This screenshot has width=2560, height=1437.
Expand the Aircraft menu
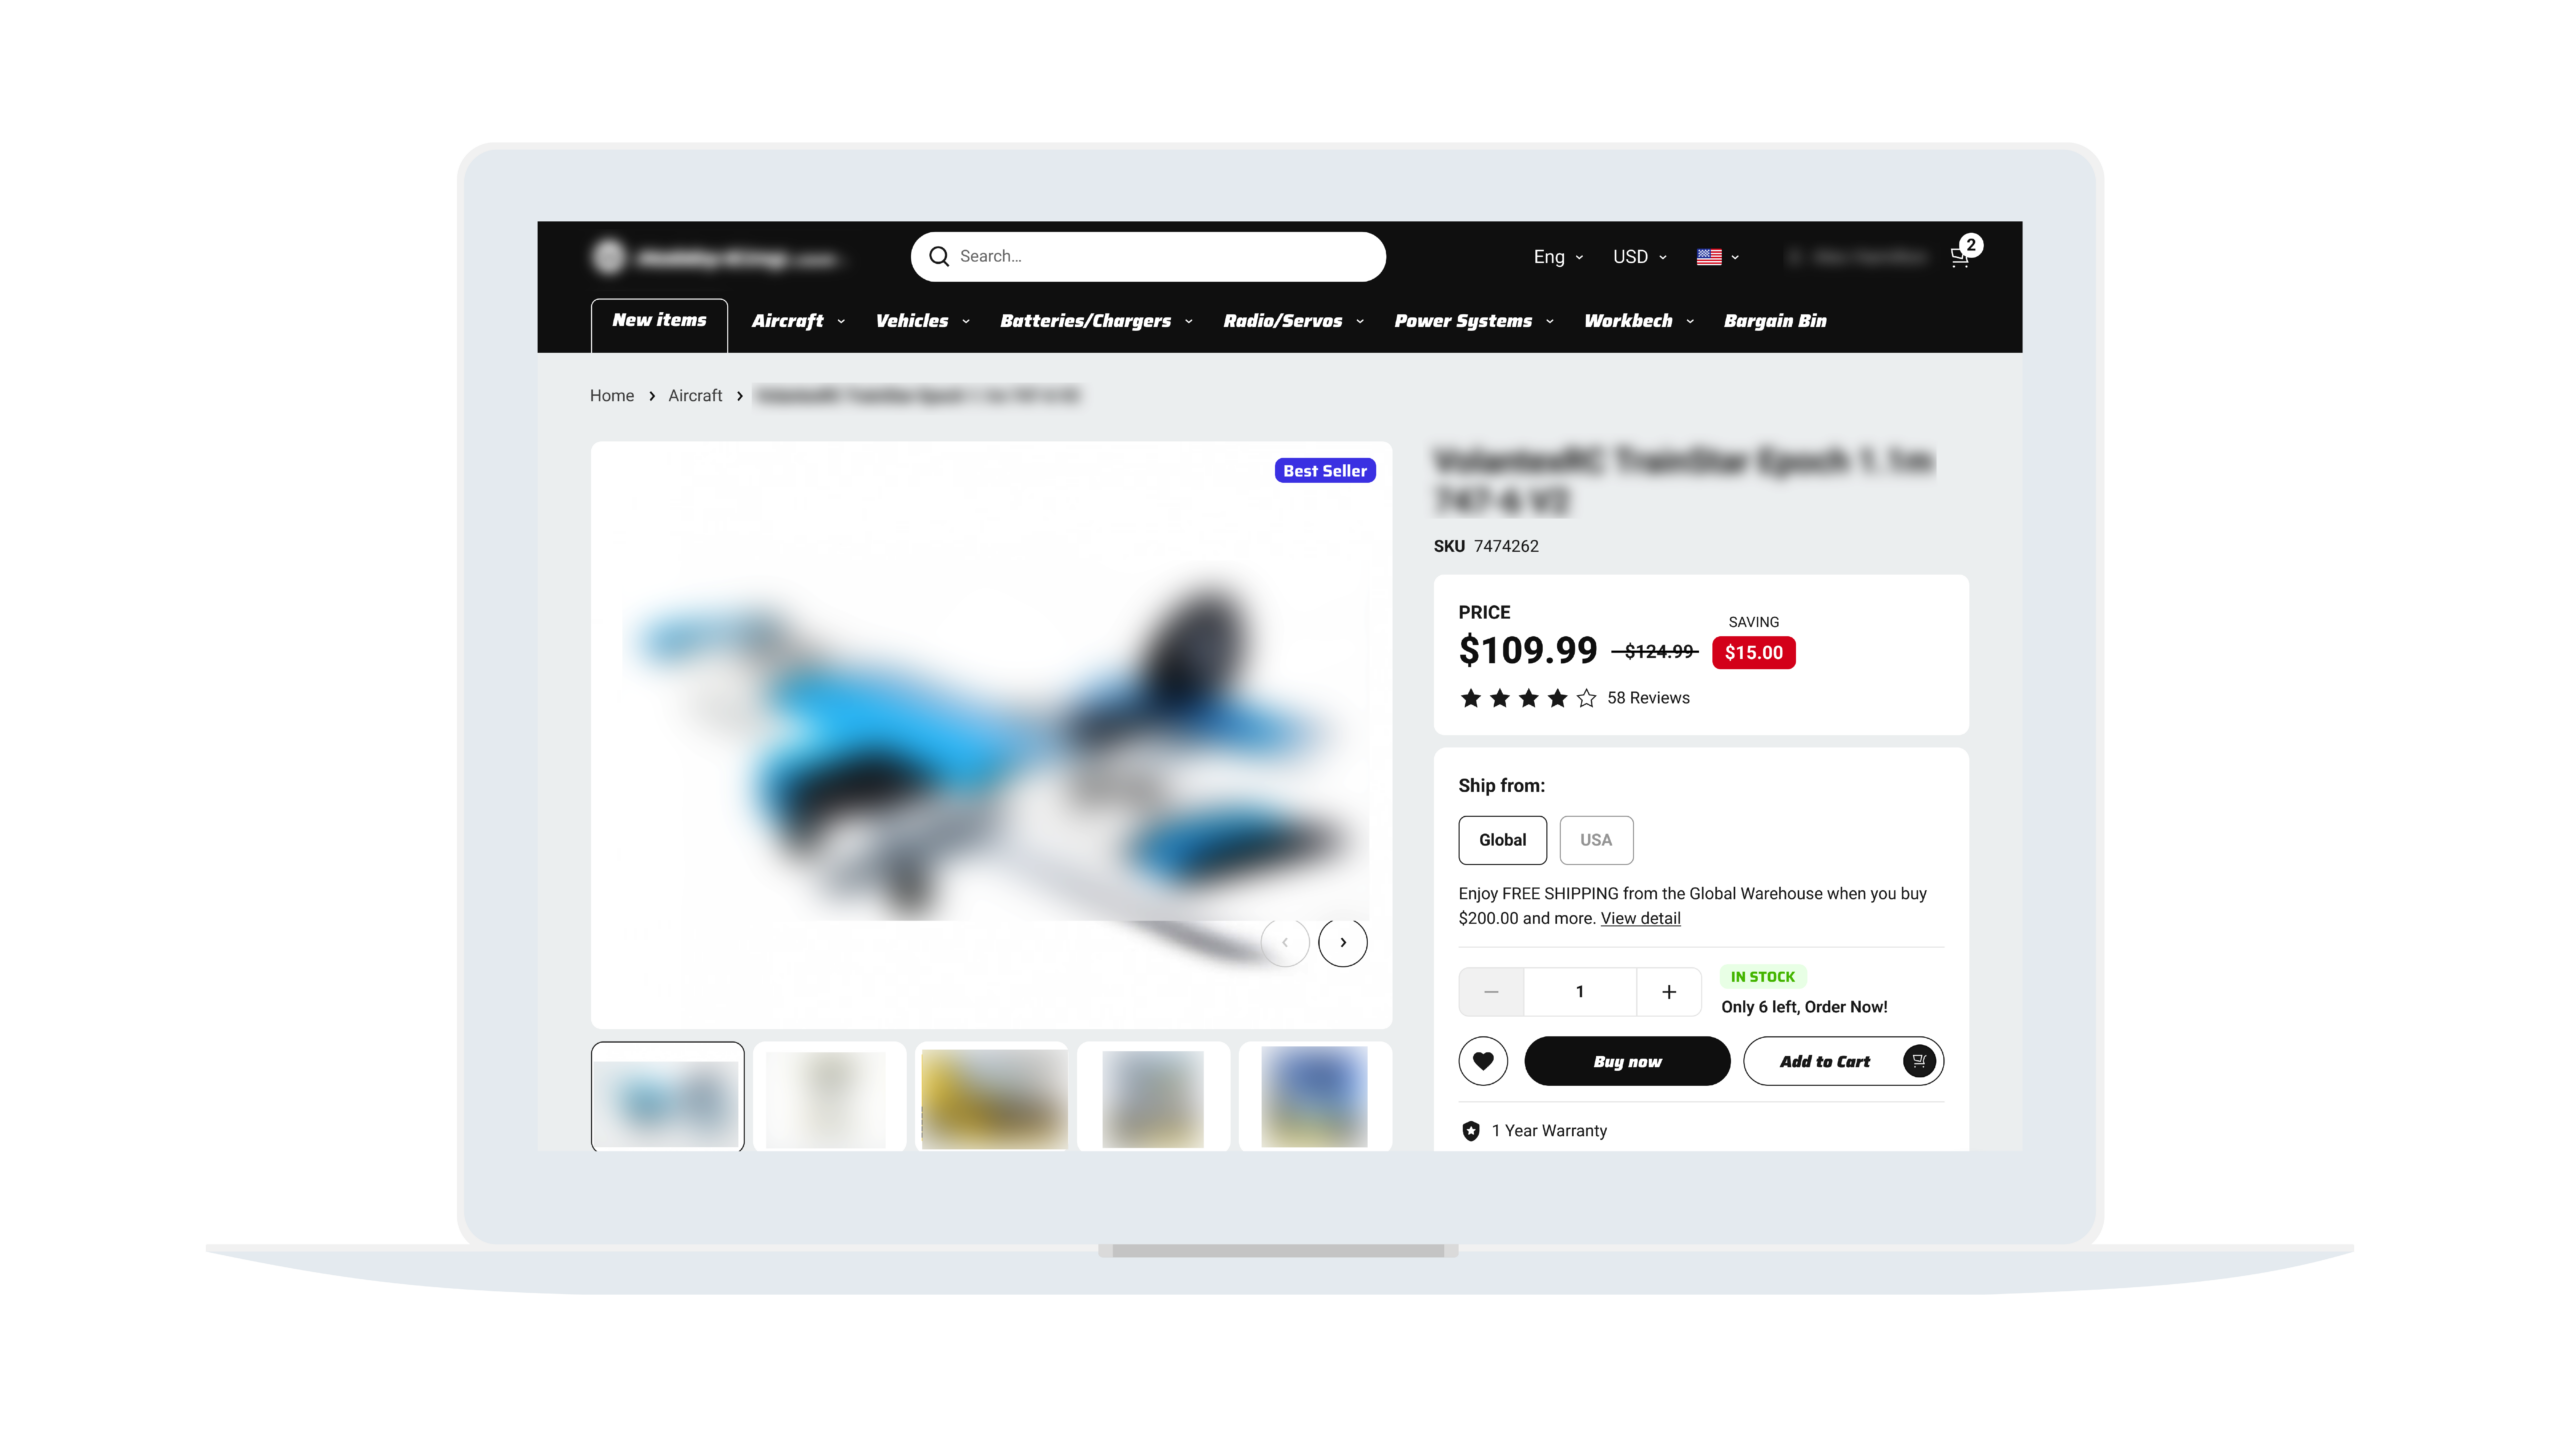[x=797, y=321]
